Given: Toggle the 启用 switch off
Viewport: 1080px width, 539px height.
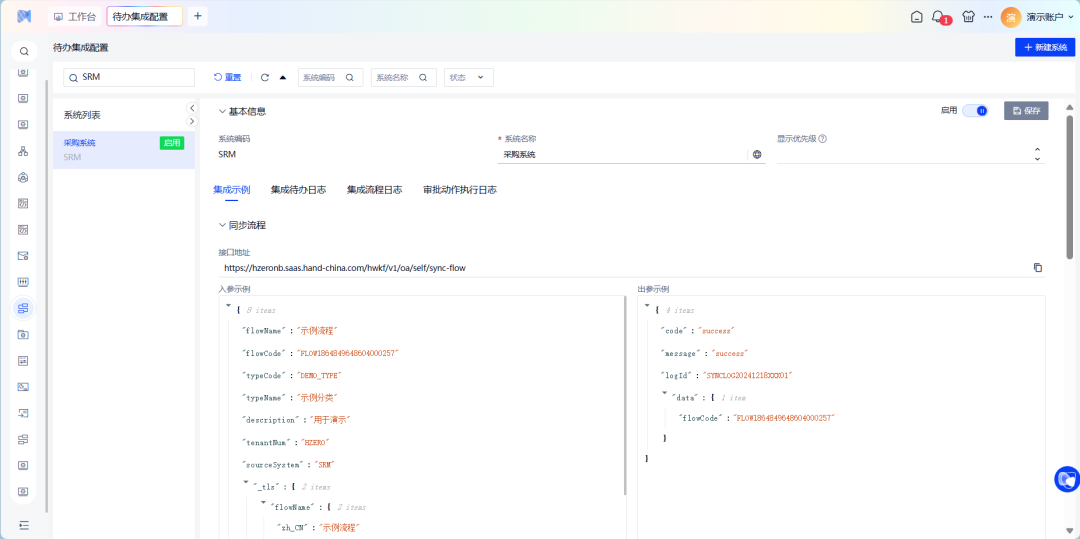Looking at the screenshot, I should coord(975,111).
